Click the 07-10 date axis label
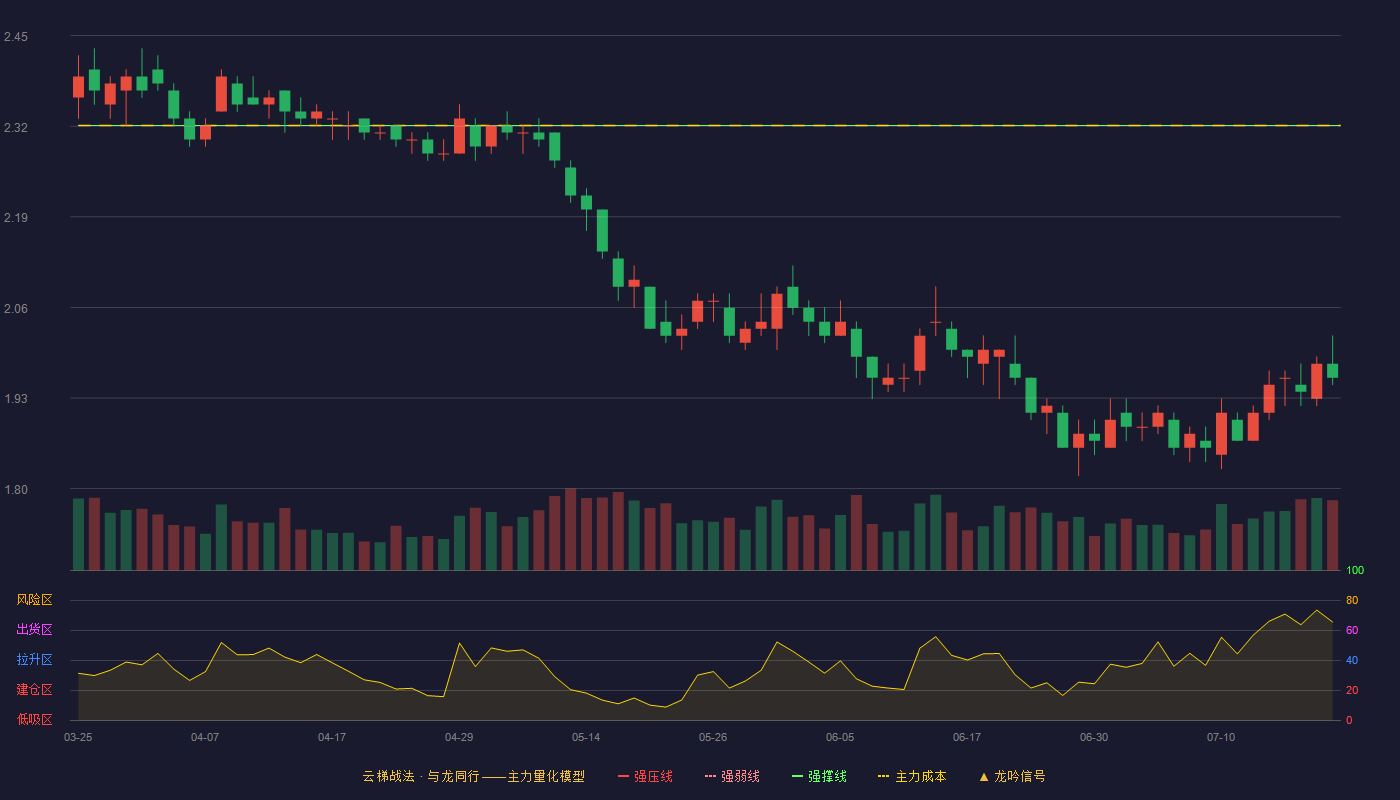 (1221, 737)
